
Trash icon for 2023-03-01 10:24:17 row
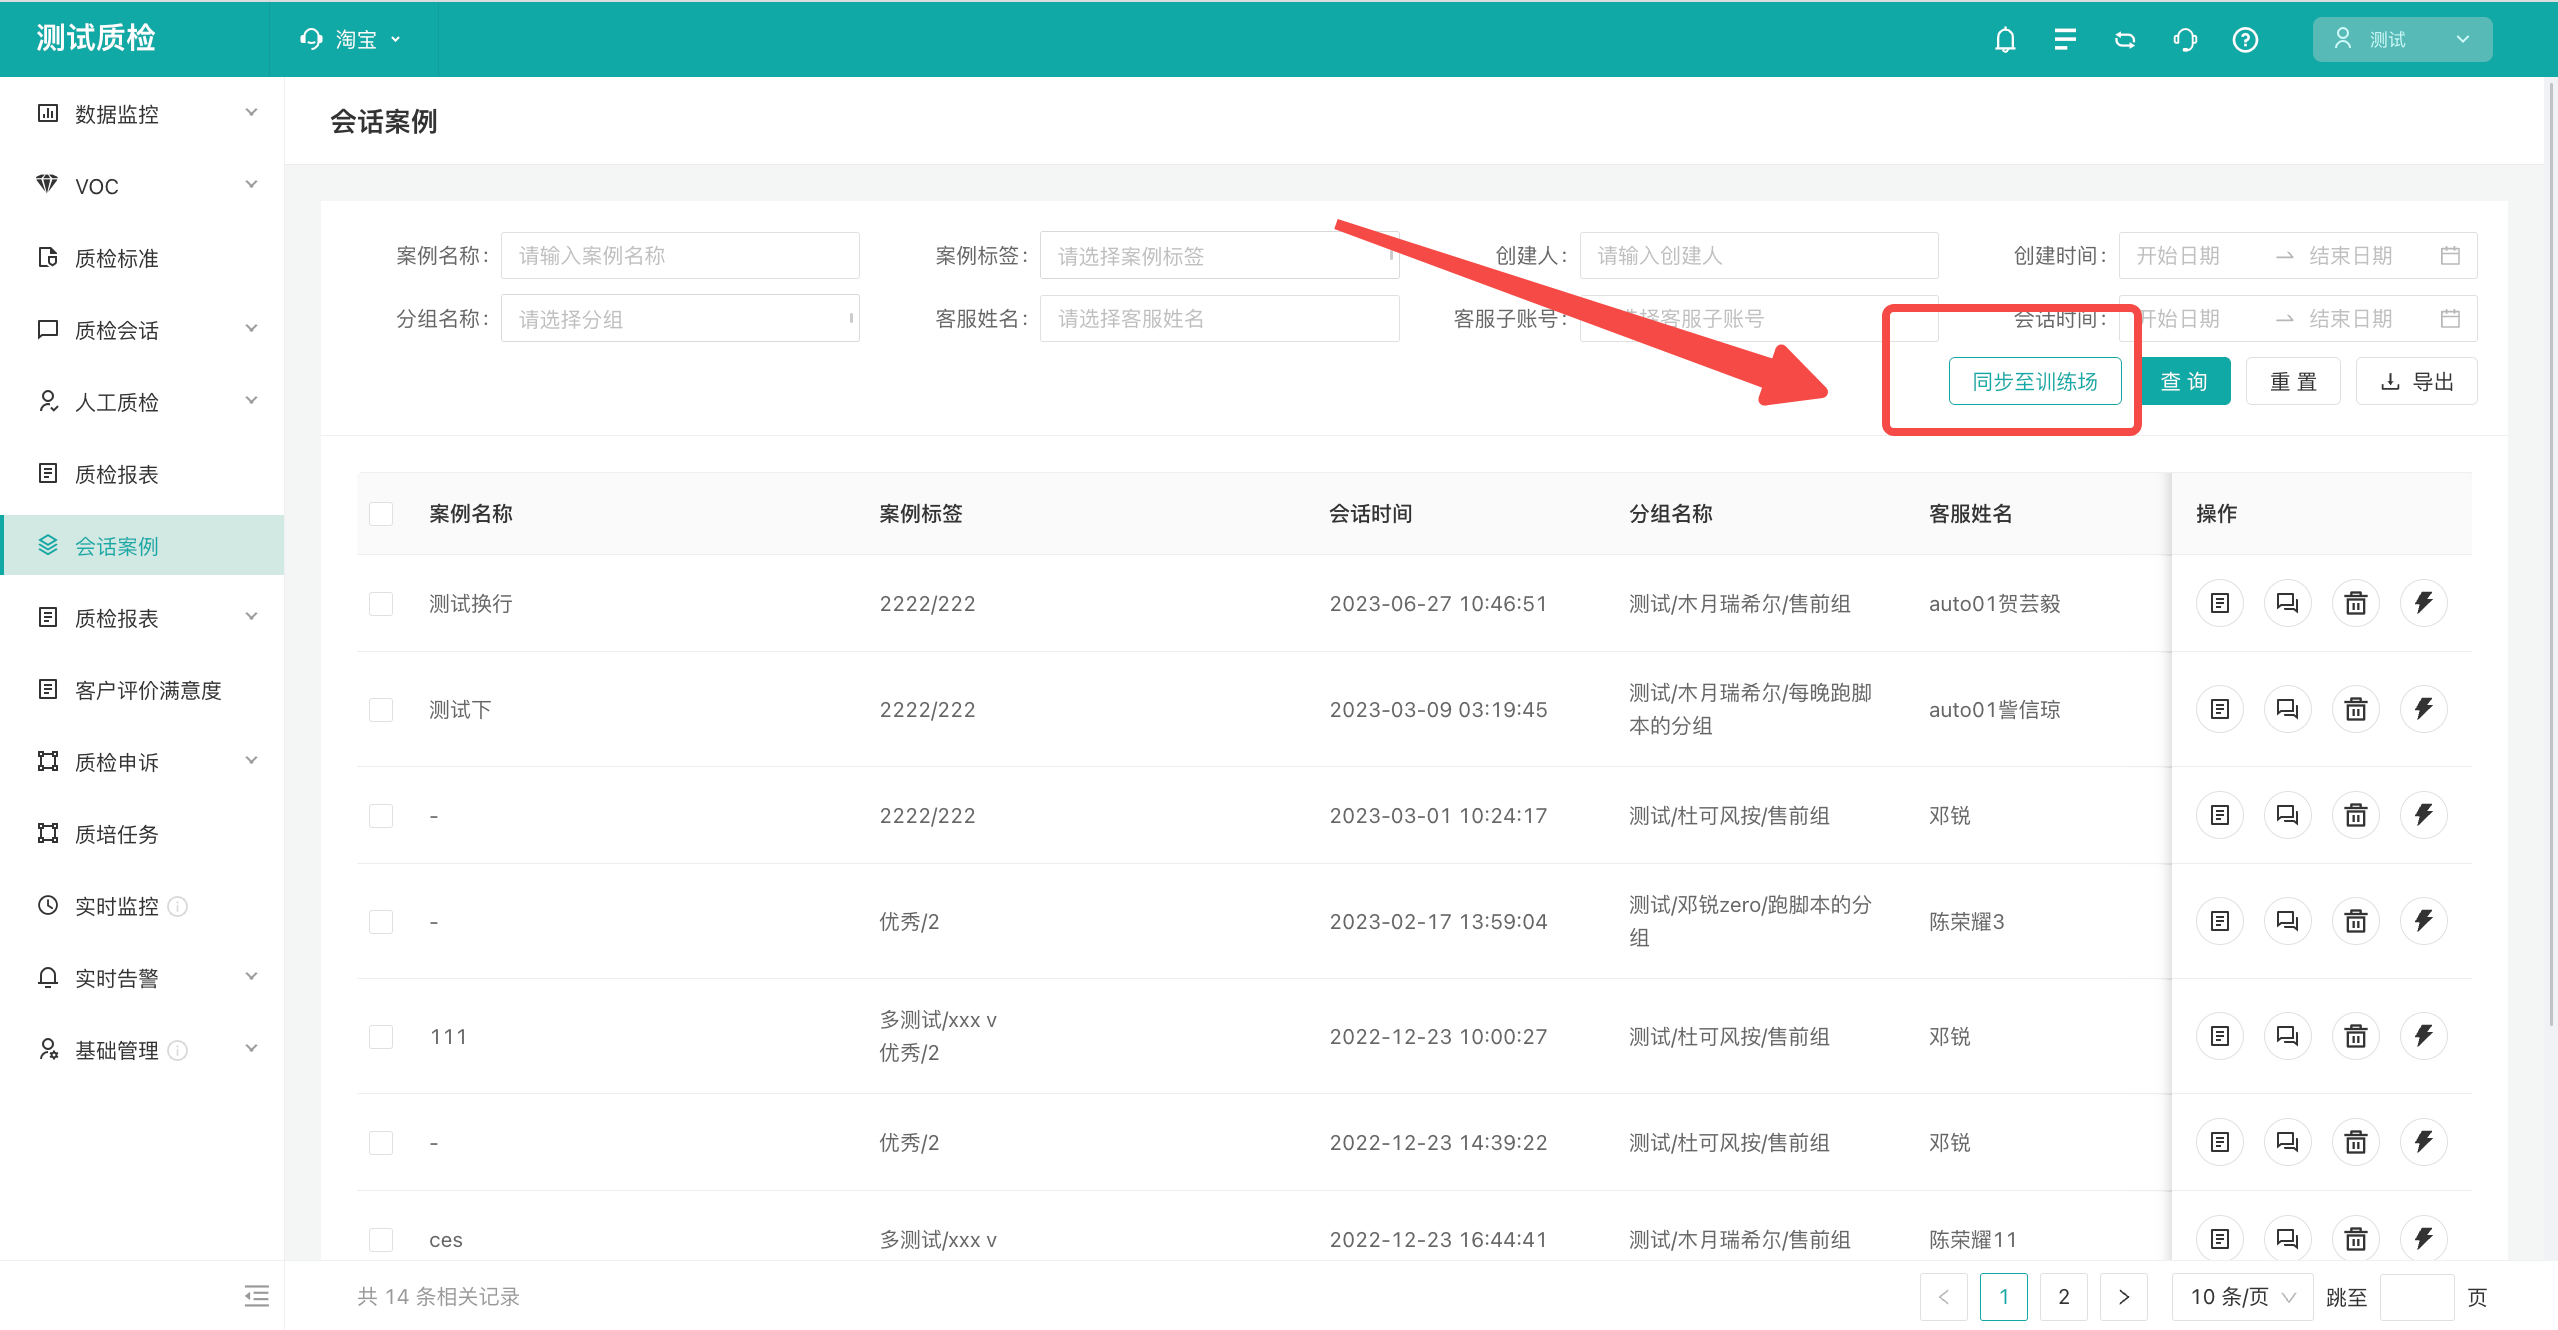(x=2356, y=815)
